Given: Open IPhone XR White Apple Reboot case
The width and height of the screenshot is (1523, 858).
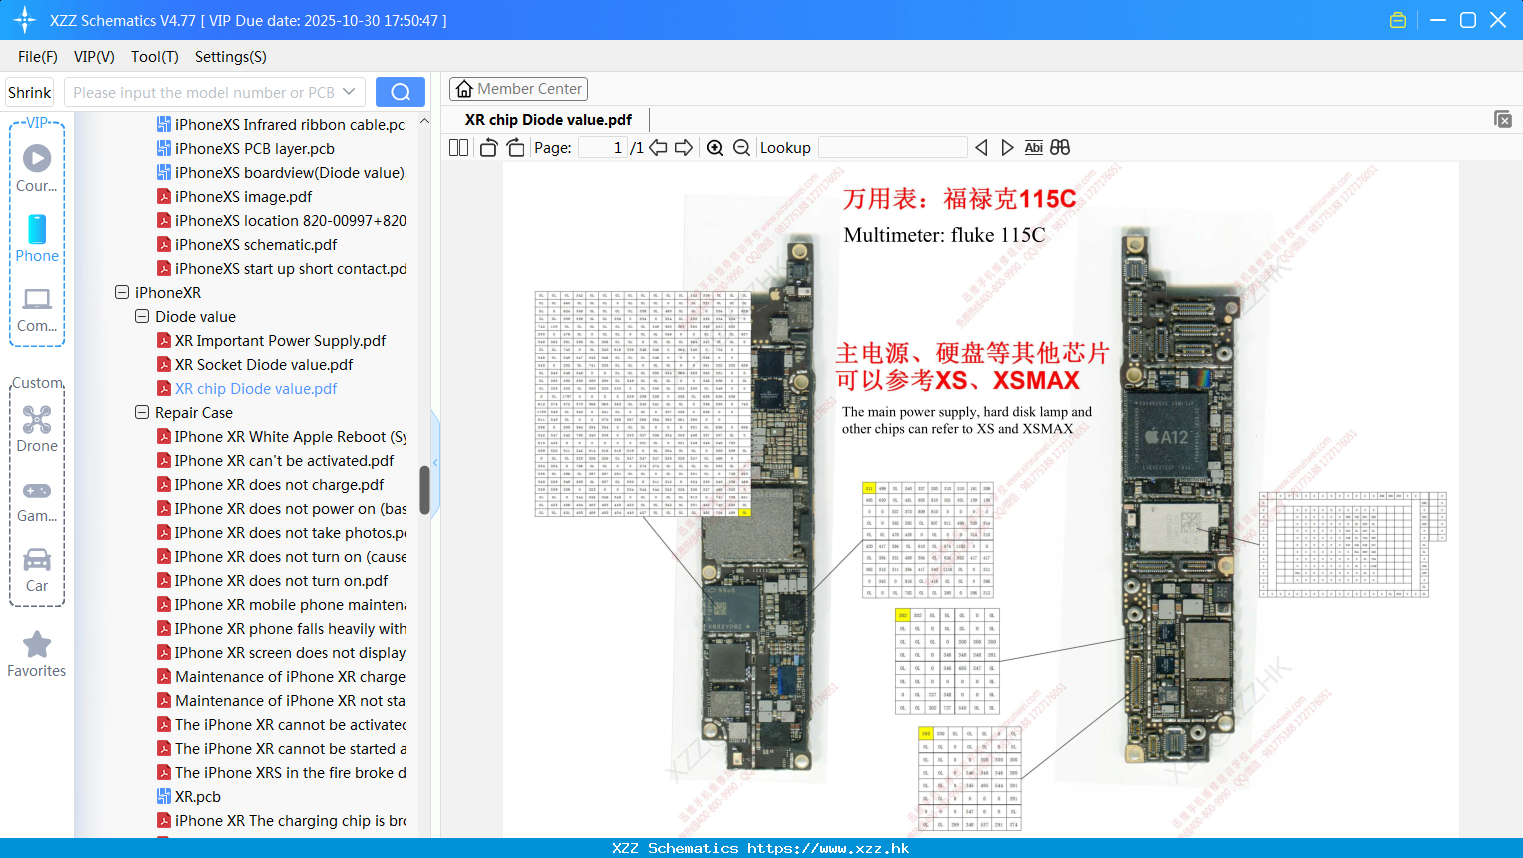Looking at the screenshot, I should (x=290, y=436).
